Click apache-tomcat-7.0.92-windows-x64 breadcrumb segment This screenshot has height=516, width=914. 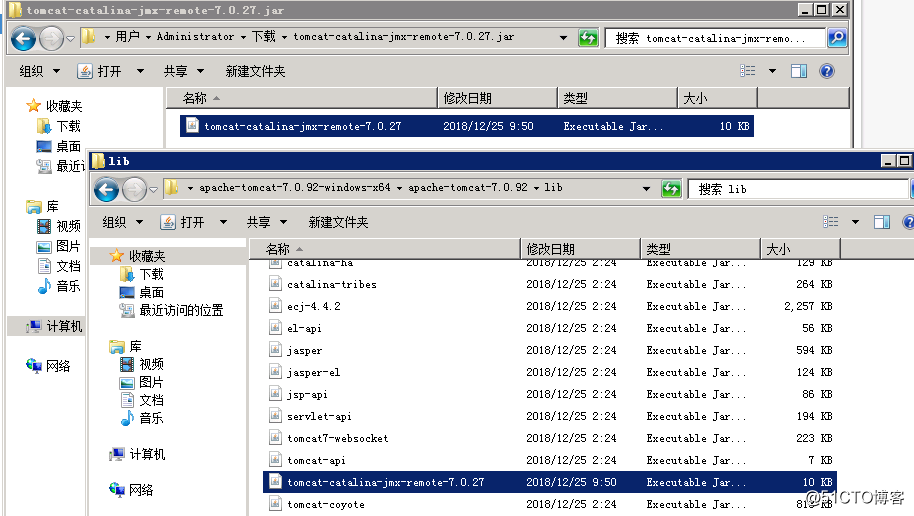[x=295, y=188]
